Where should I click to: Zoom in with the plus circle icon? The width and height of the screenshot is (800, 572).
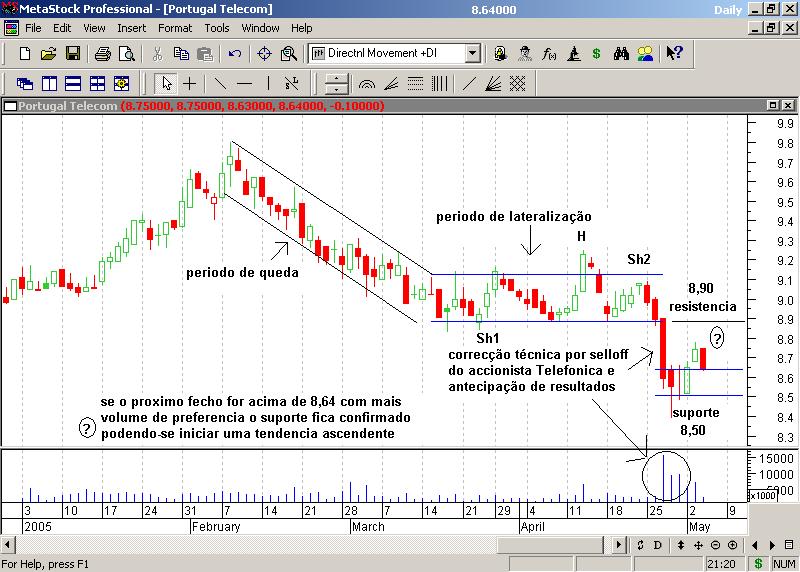(733, 545)
